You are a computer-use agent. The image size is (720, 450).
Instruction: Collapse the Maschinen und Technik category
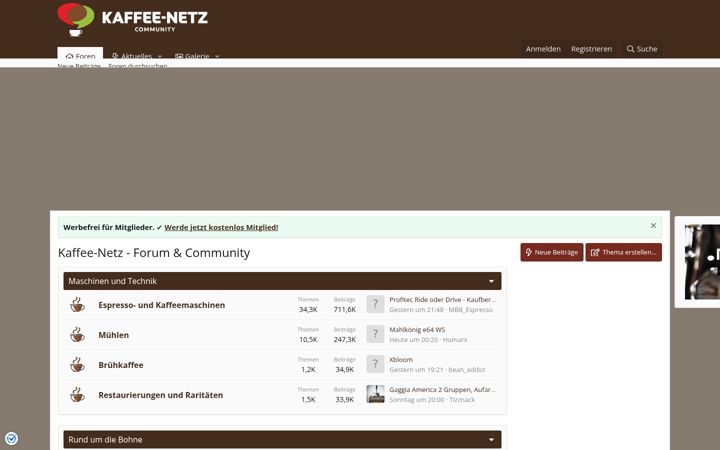[x=491, y=281]
